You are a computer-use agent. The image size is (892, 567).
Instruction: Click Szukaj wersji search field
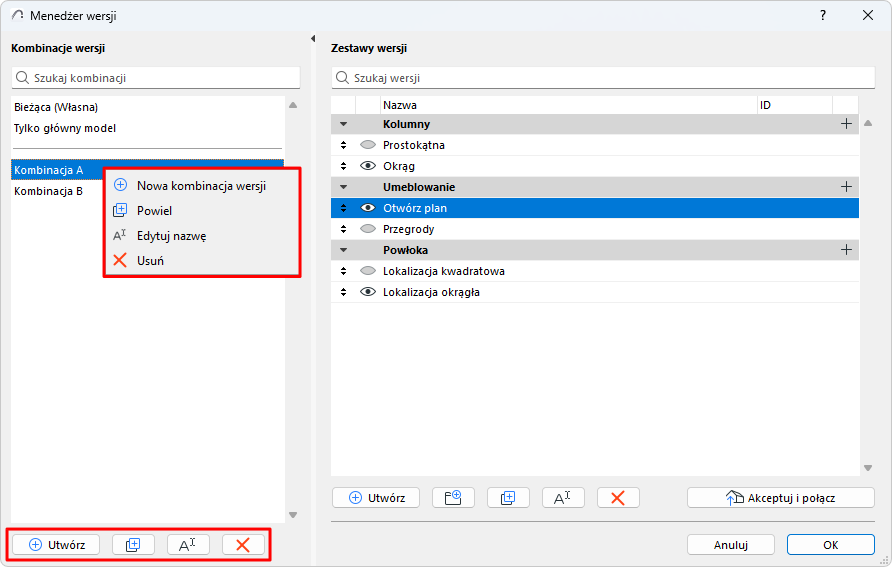click(x=603, y=78)
